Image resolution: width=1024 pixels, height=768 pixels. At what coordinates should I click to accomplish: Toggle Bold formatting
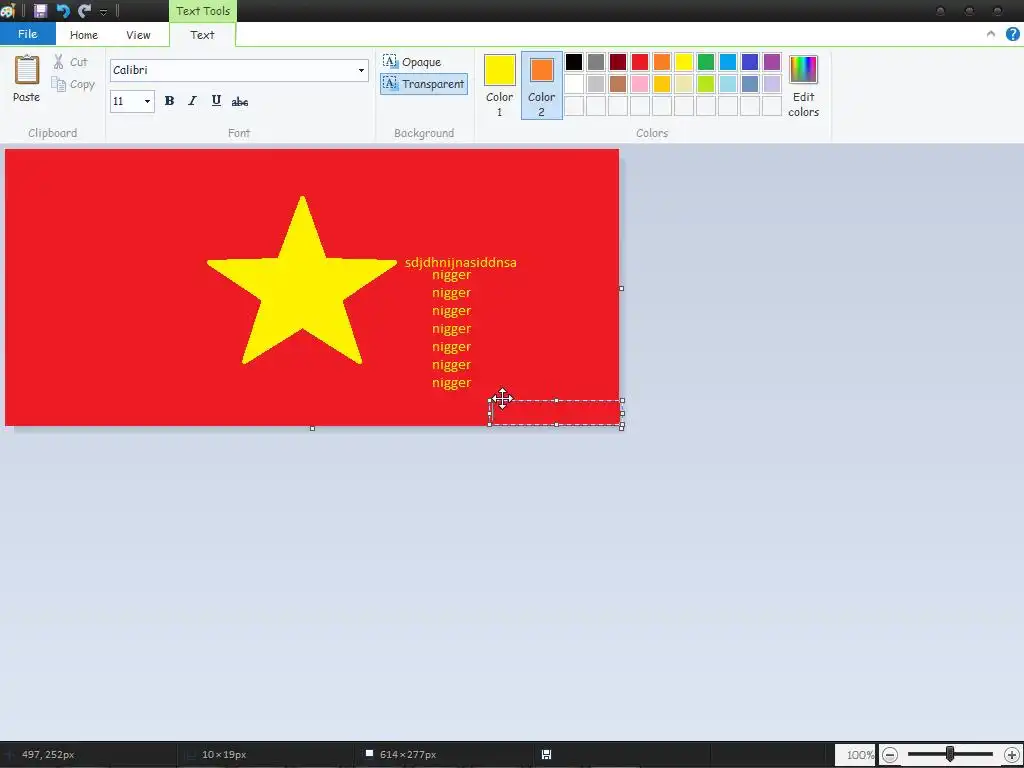pyautogui.click(x=169, y=101)
